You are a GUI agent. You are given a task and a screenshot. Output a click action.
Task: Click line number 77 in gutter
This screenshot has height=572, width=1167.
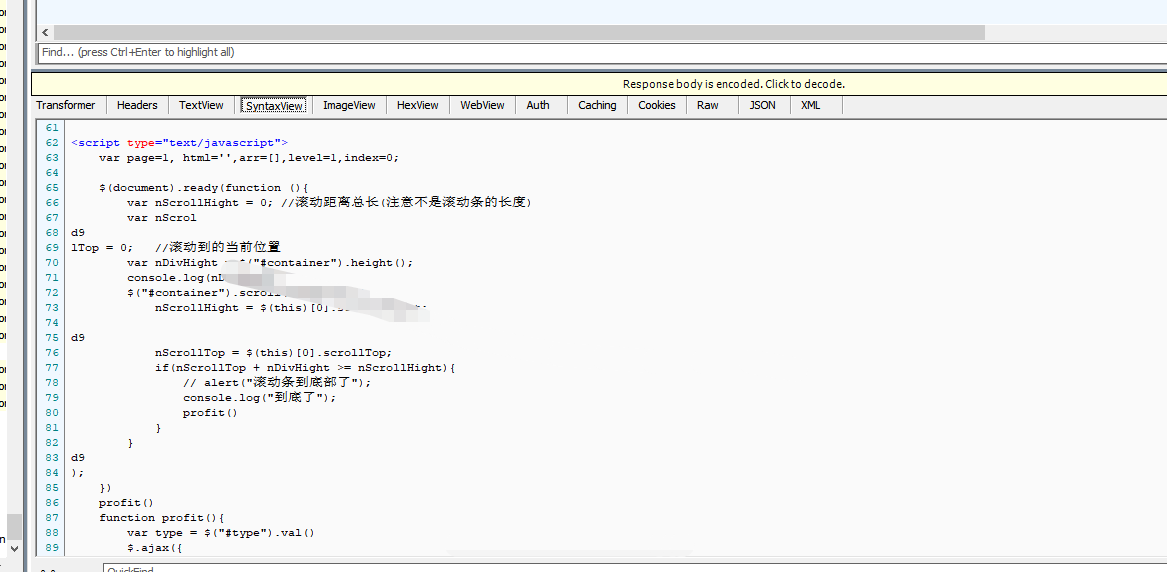tap(52, 367)
